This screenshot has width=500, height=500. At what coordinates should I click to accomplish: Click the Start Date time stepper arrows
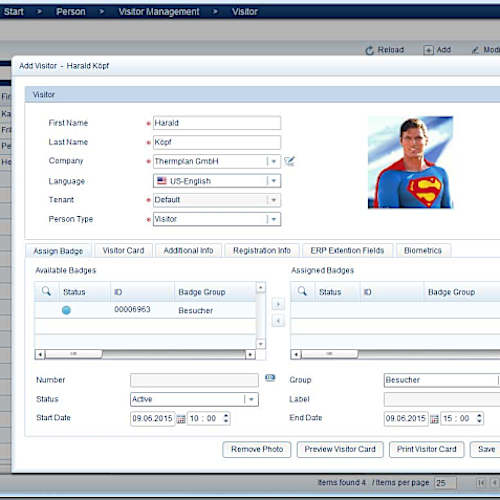click(x=226, y=418)
